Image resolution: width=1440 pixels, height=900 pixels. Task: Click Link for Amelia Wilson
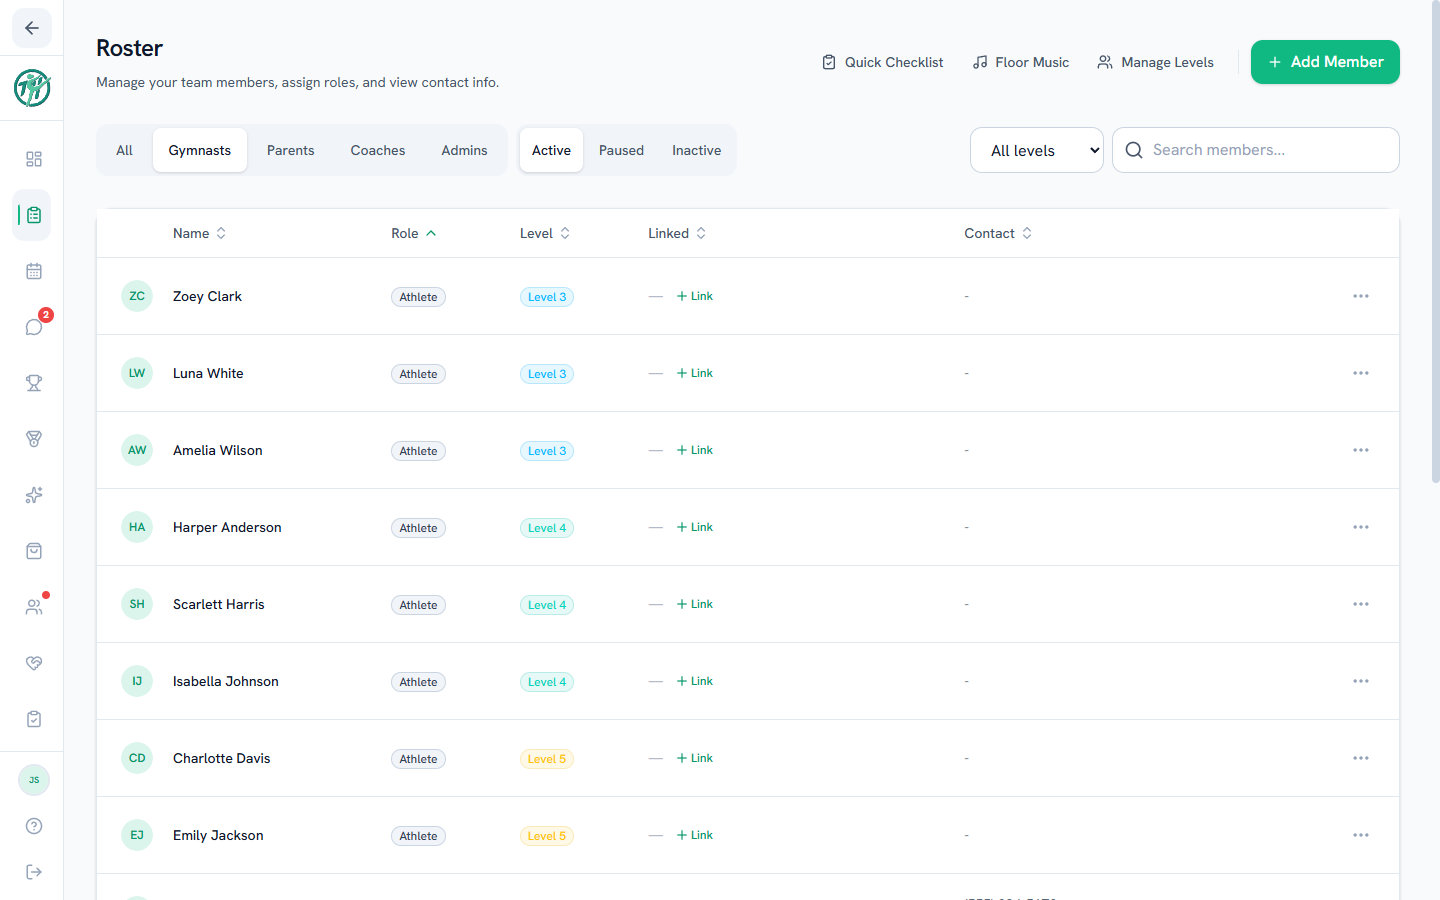tap(695, 450)
